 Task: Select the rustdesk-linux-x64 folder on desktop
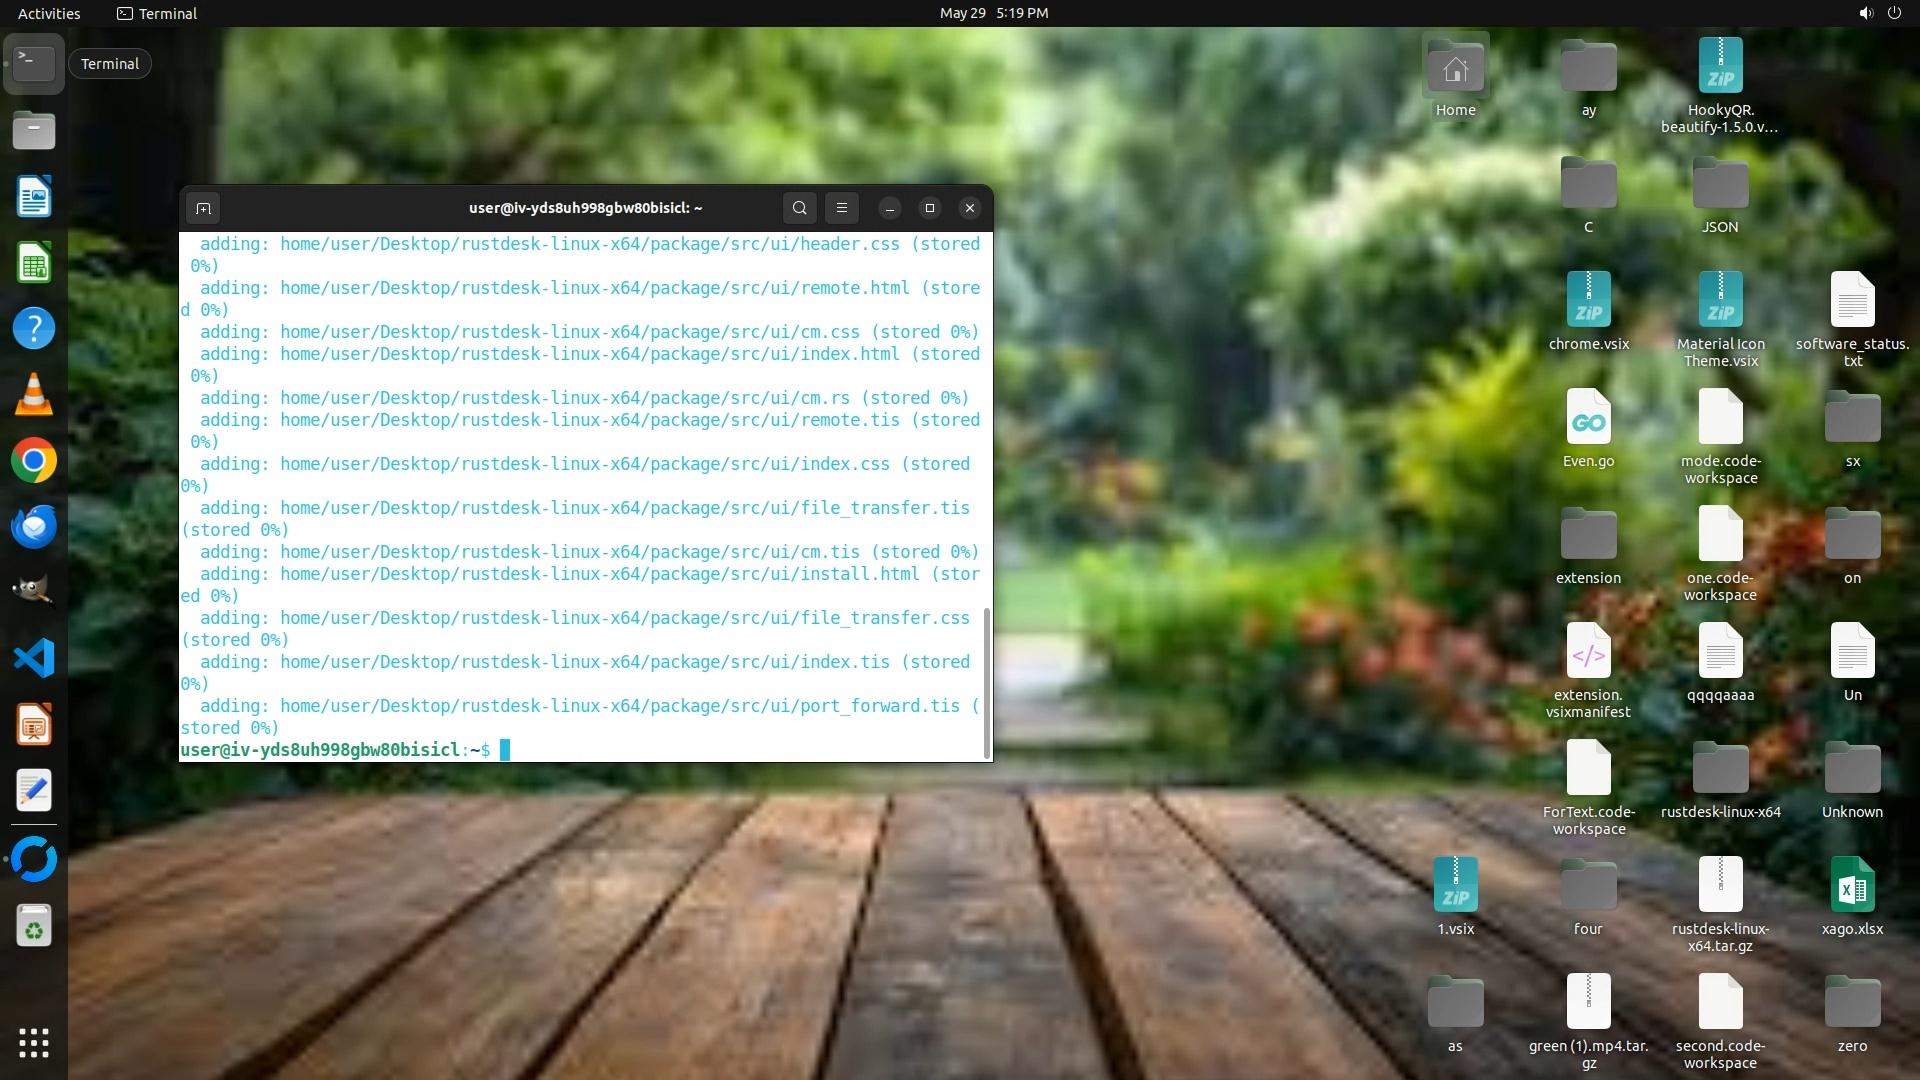click(1720, 770)
